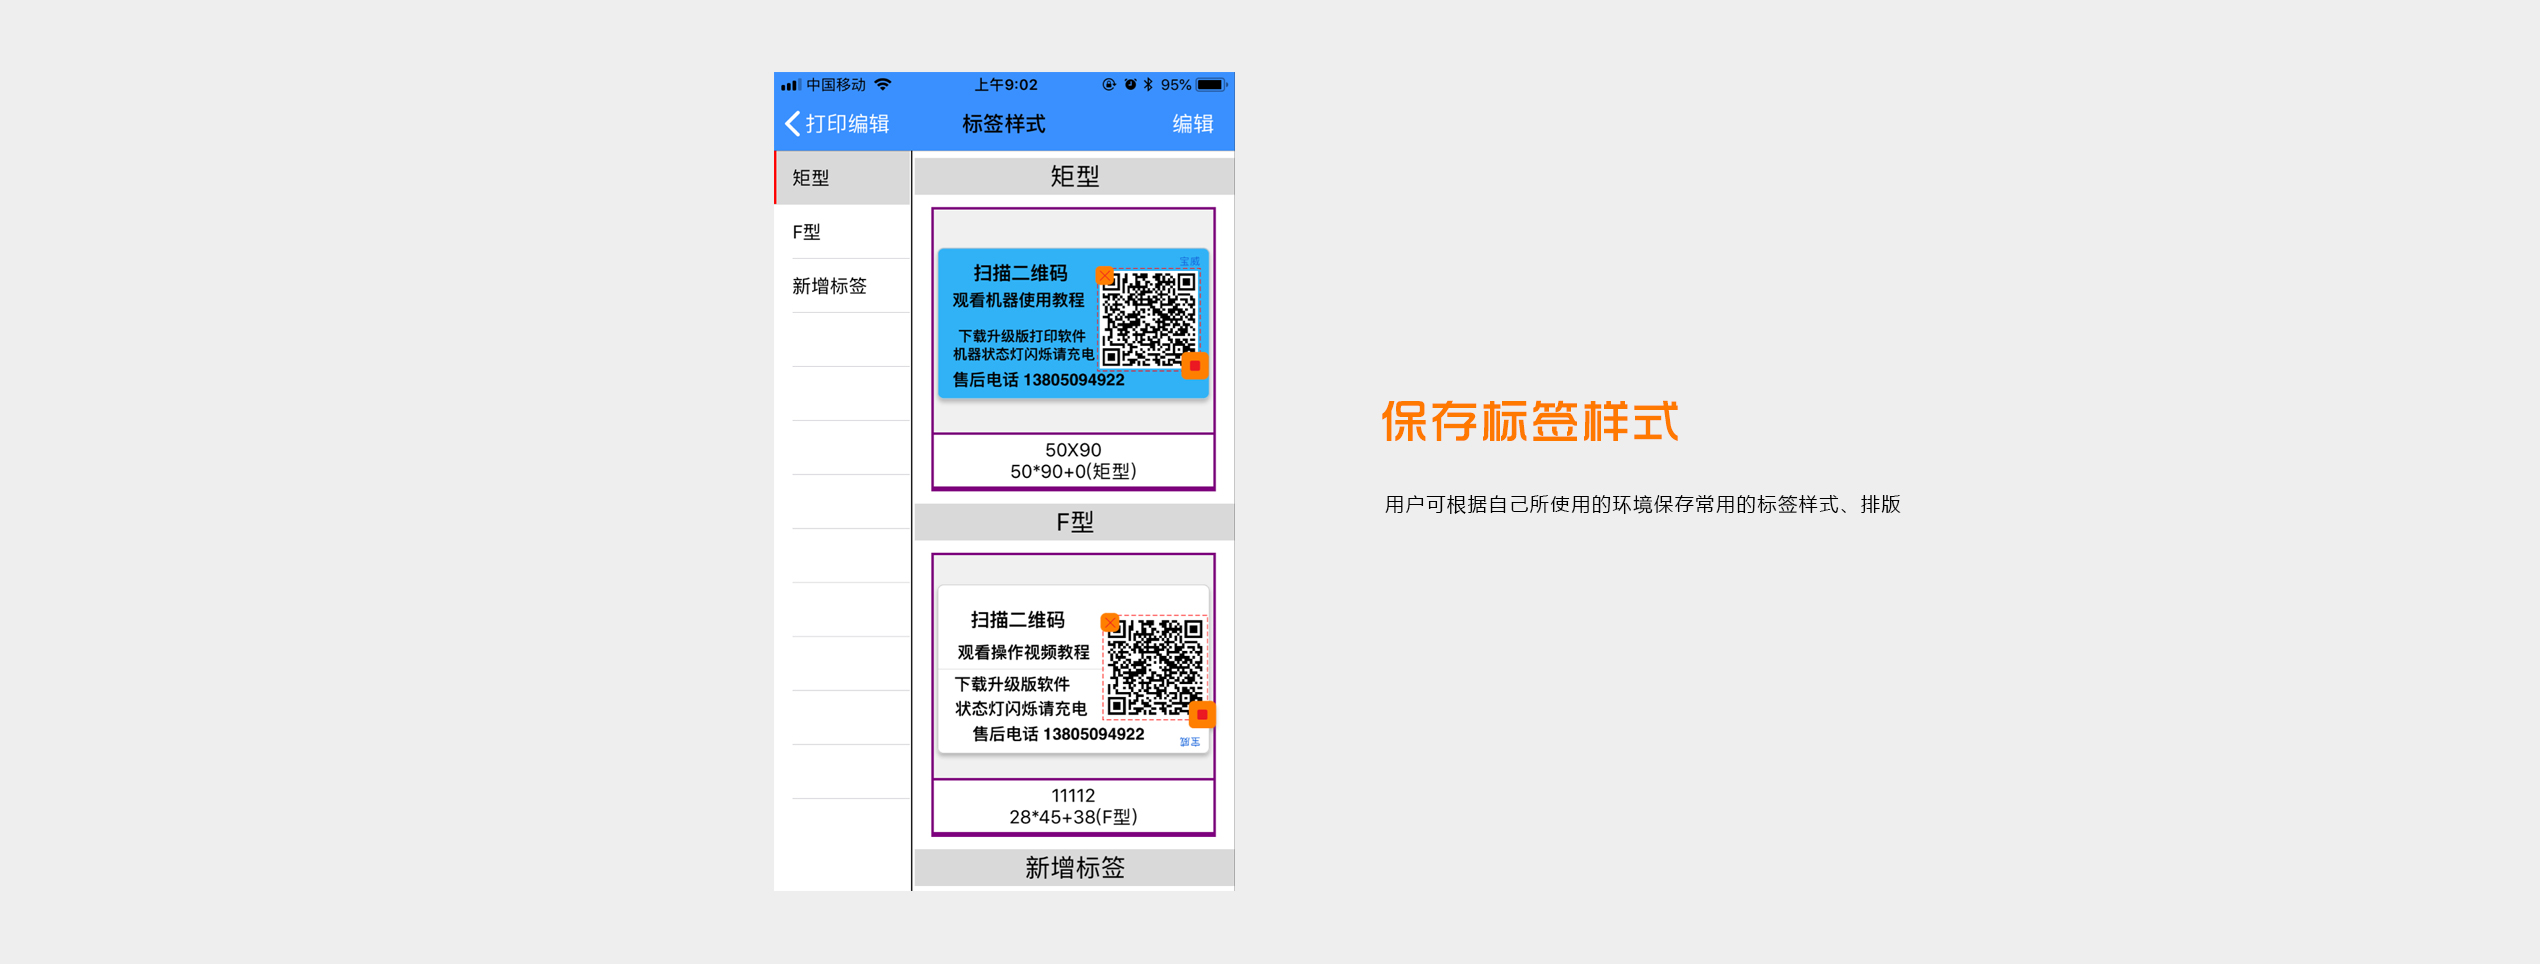Click the 观看操作视频教程 text on the F型 label
The width and height of the screenshot is (2540, 964).
[1023, 652]
